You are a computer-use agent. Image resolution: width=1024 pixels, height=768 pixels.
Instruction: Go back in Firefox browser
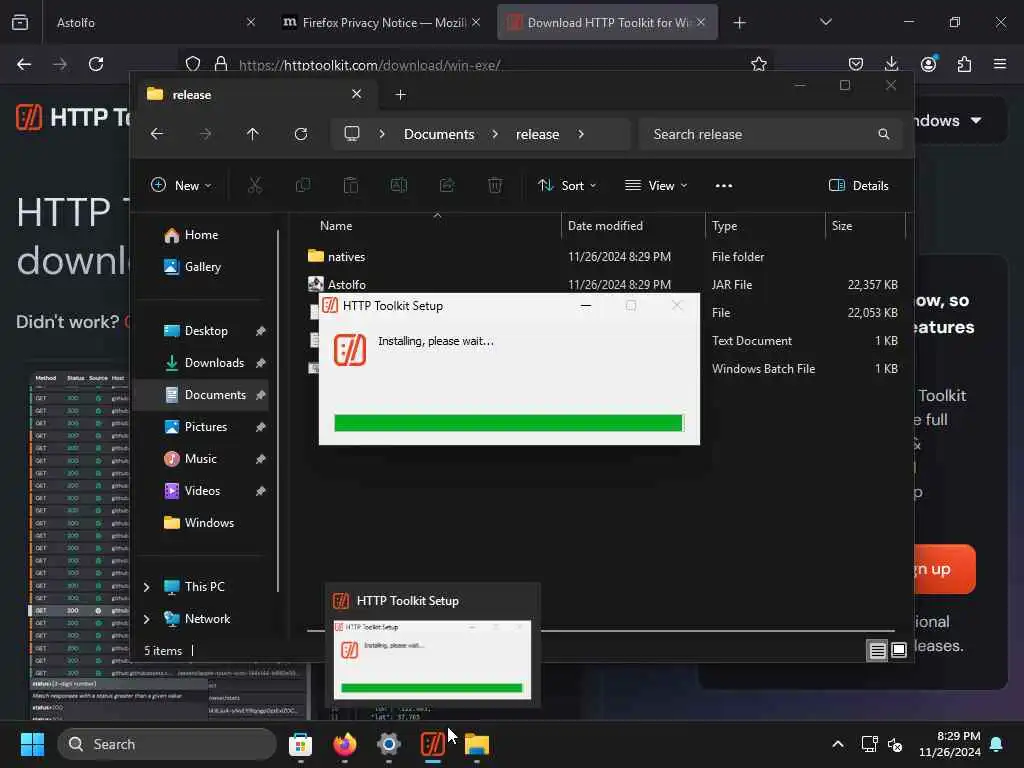click(x=24, y=64)
